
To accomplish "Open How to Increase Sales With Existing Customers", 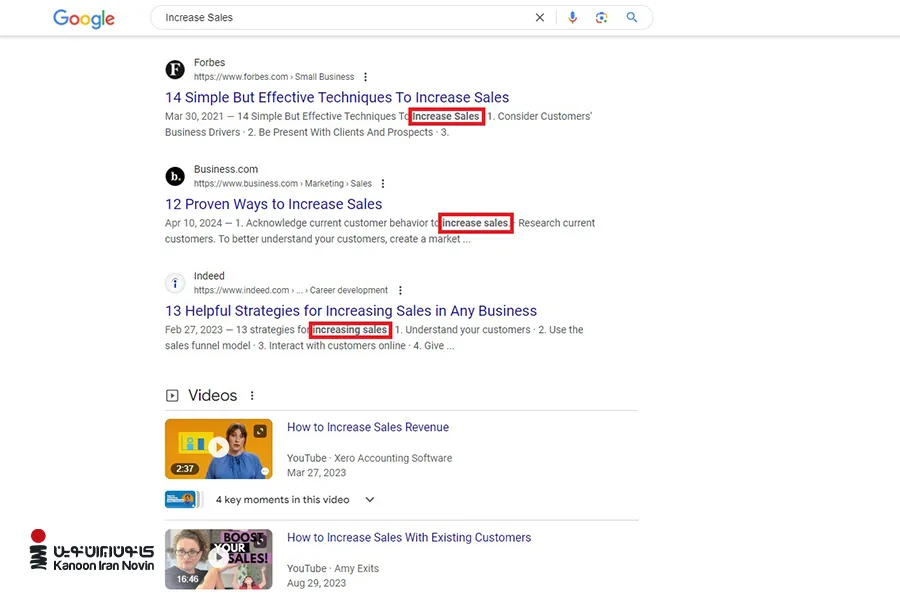I will [409, 537].
